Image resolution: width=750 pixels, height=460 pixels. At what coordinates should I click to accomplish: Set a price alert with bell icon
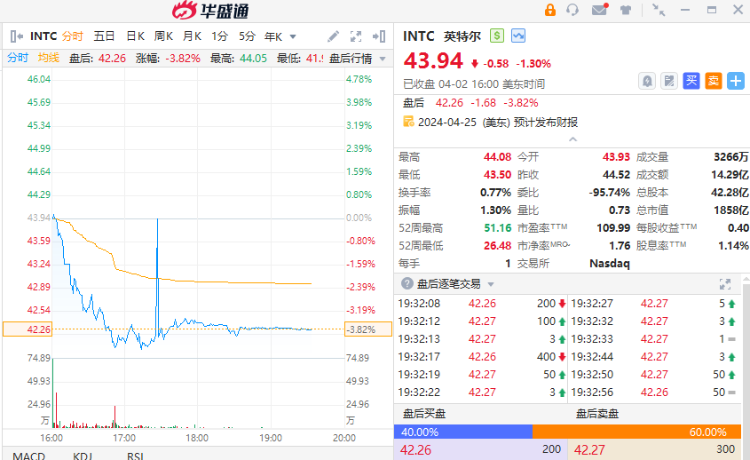(x=647, y=81)
